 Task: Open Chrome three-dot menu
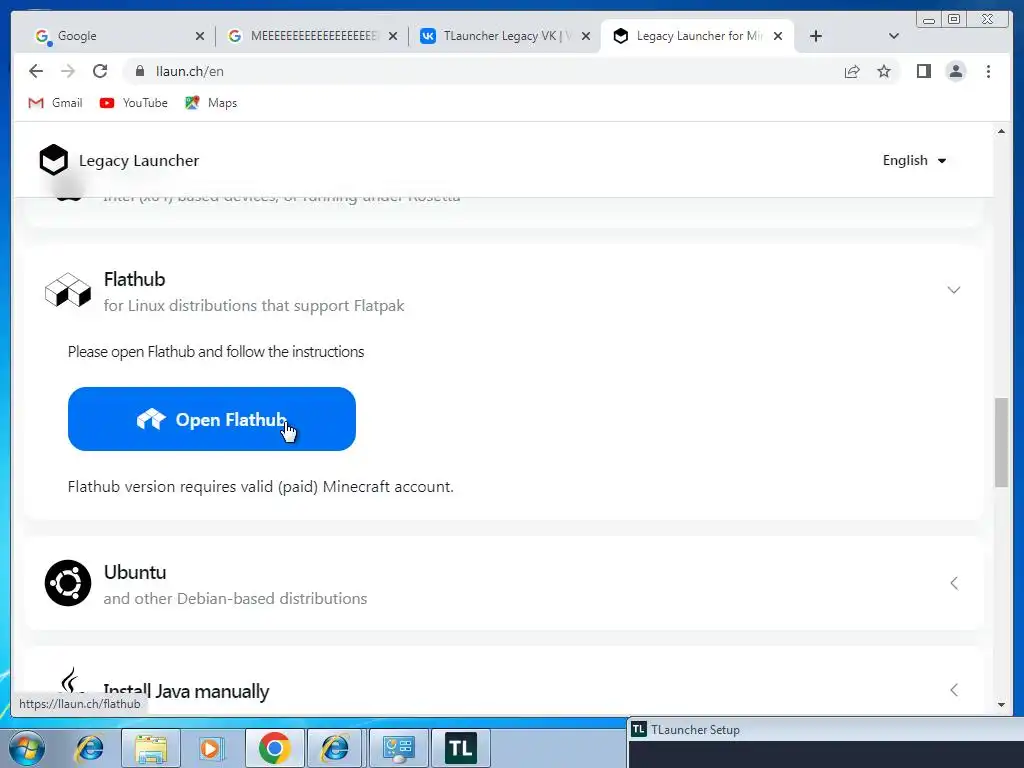(x=988, y=71)
